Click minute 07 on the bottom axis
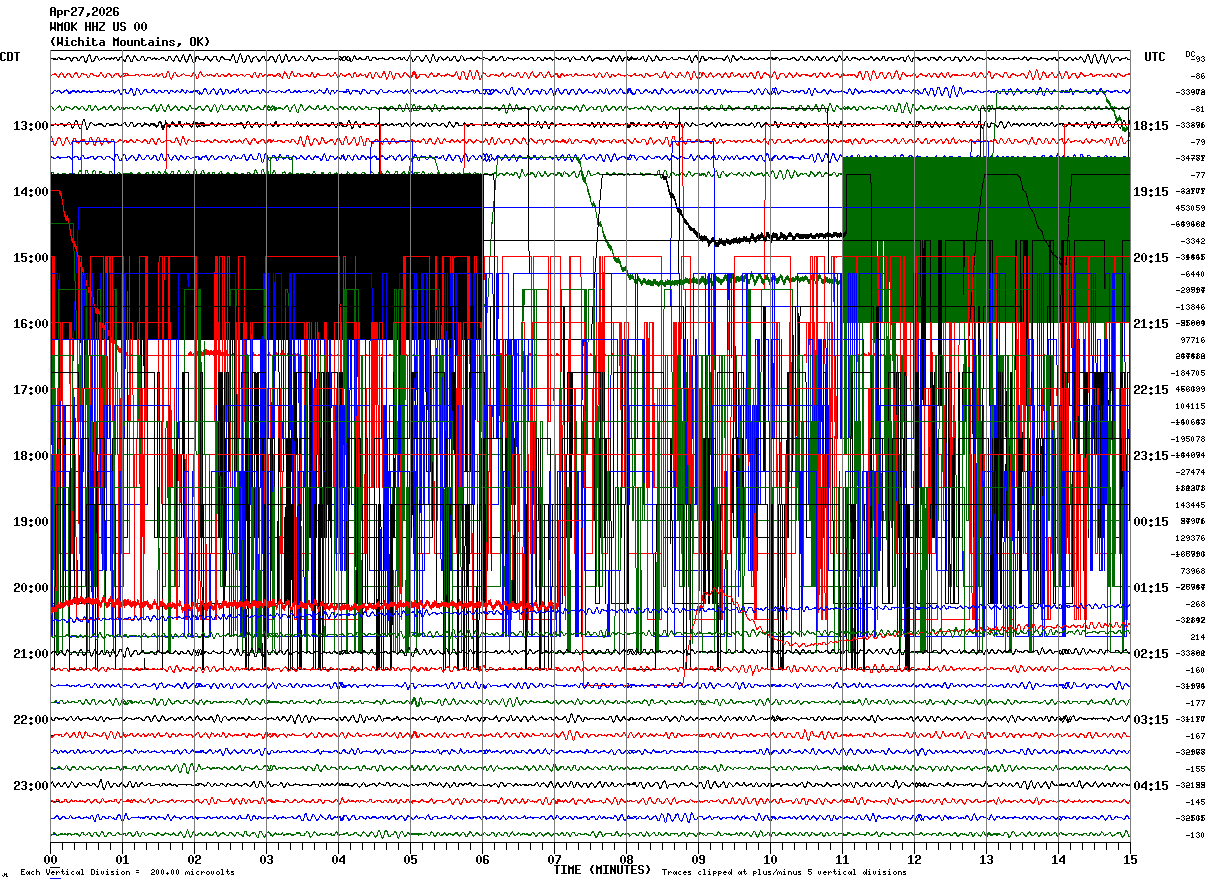The height and width of the screenshot is (886, 1210). [555, 859]
